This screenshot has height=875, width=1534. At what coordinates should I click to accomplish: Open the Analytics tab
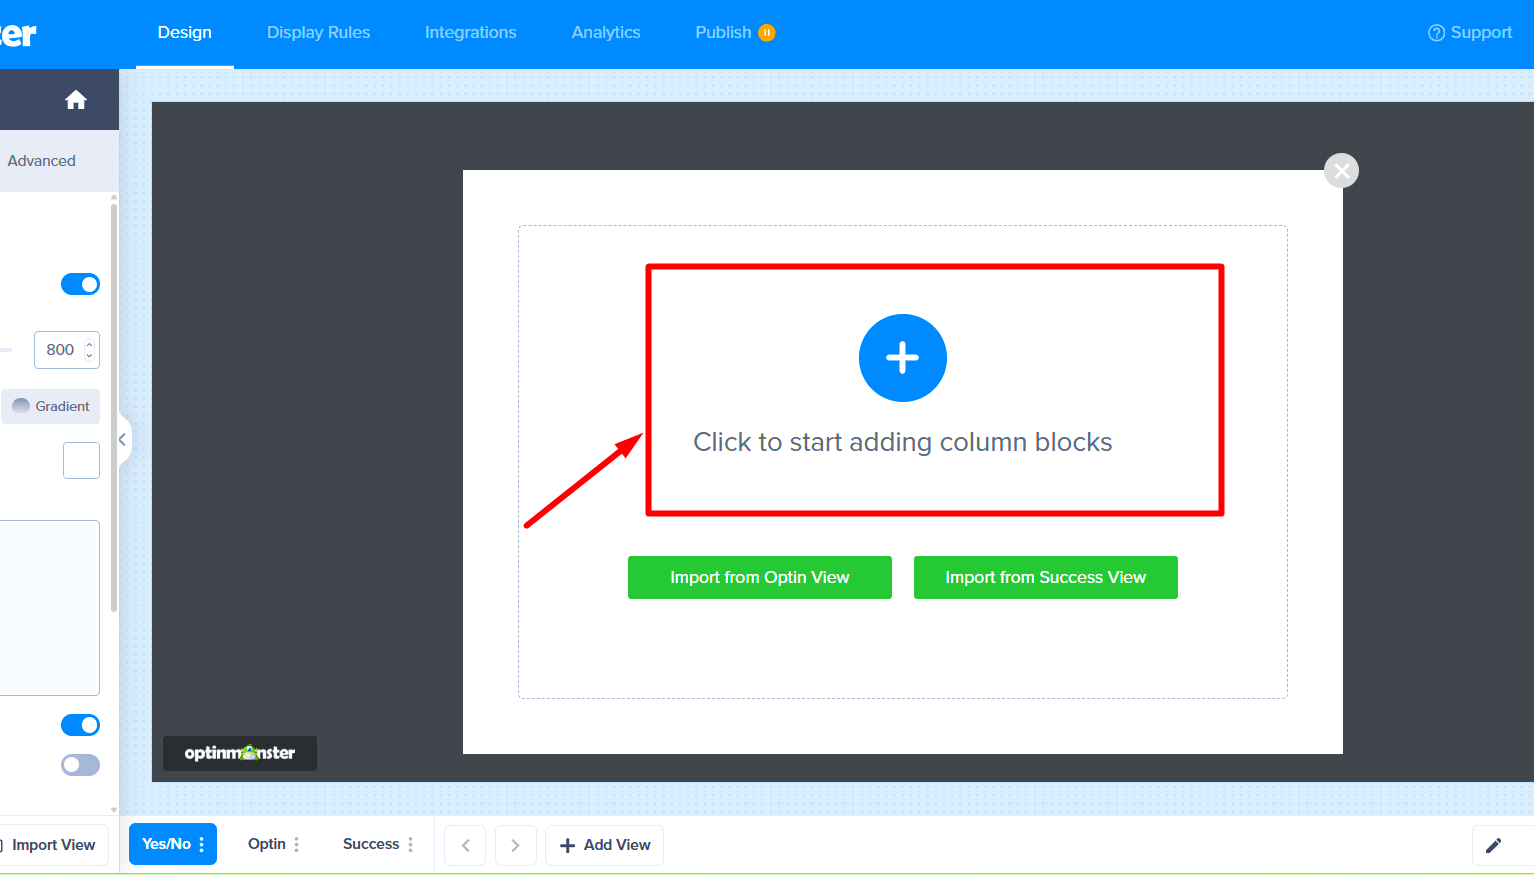pyautogui.click(x=606, y=32)
